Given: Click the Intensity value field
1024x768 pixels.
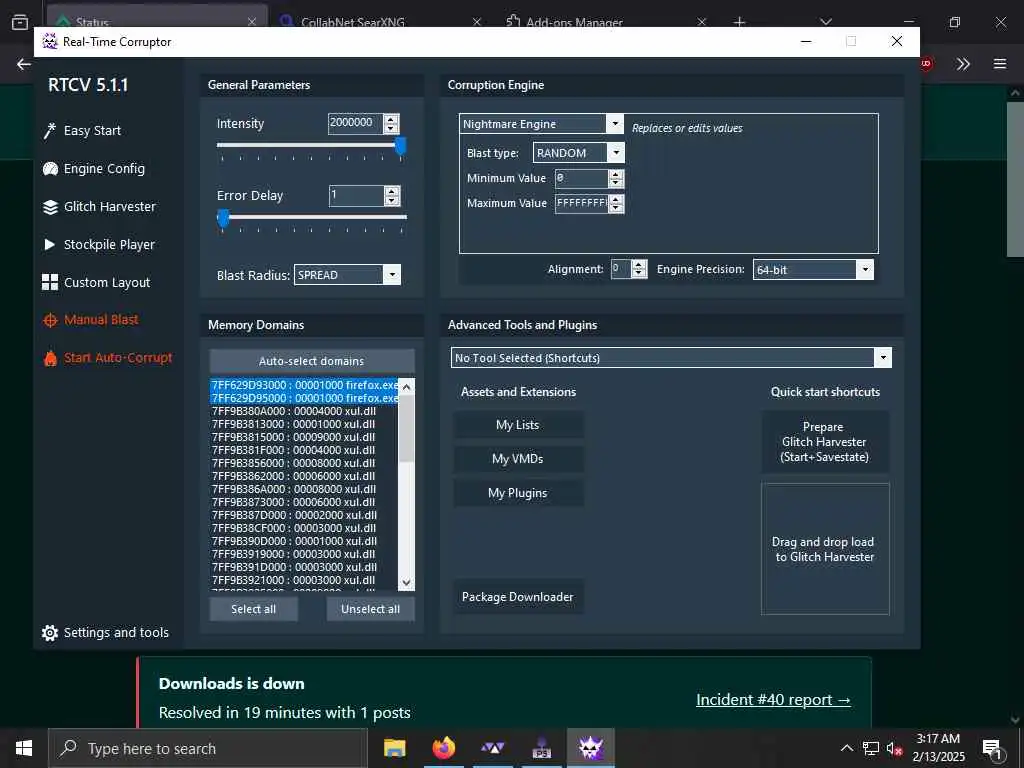Looking at the screenshot, I should coord(355,123).
